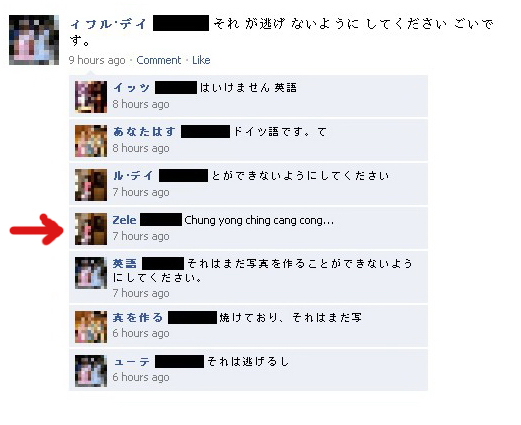Open avatar beside それは逃げるし comment

(91, 371)
